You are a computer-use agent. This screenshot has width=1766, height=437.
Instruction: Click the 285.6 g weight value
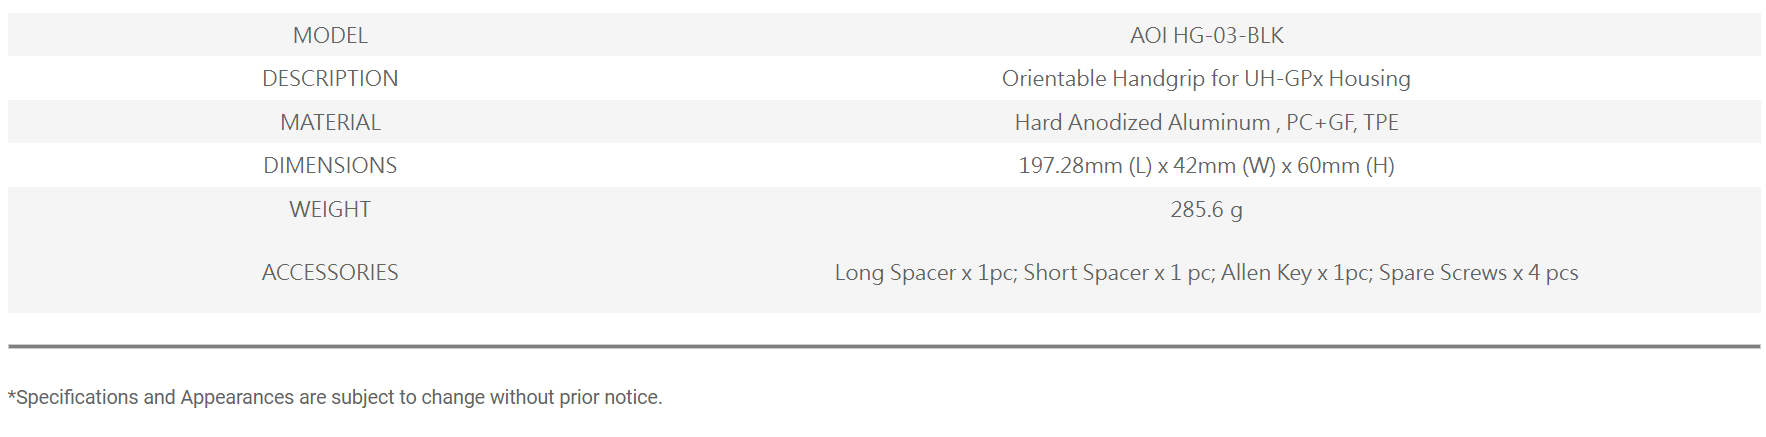[1206, 209]
